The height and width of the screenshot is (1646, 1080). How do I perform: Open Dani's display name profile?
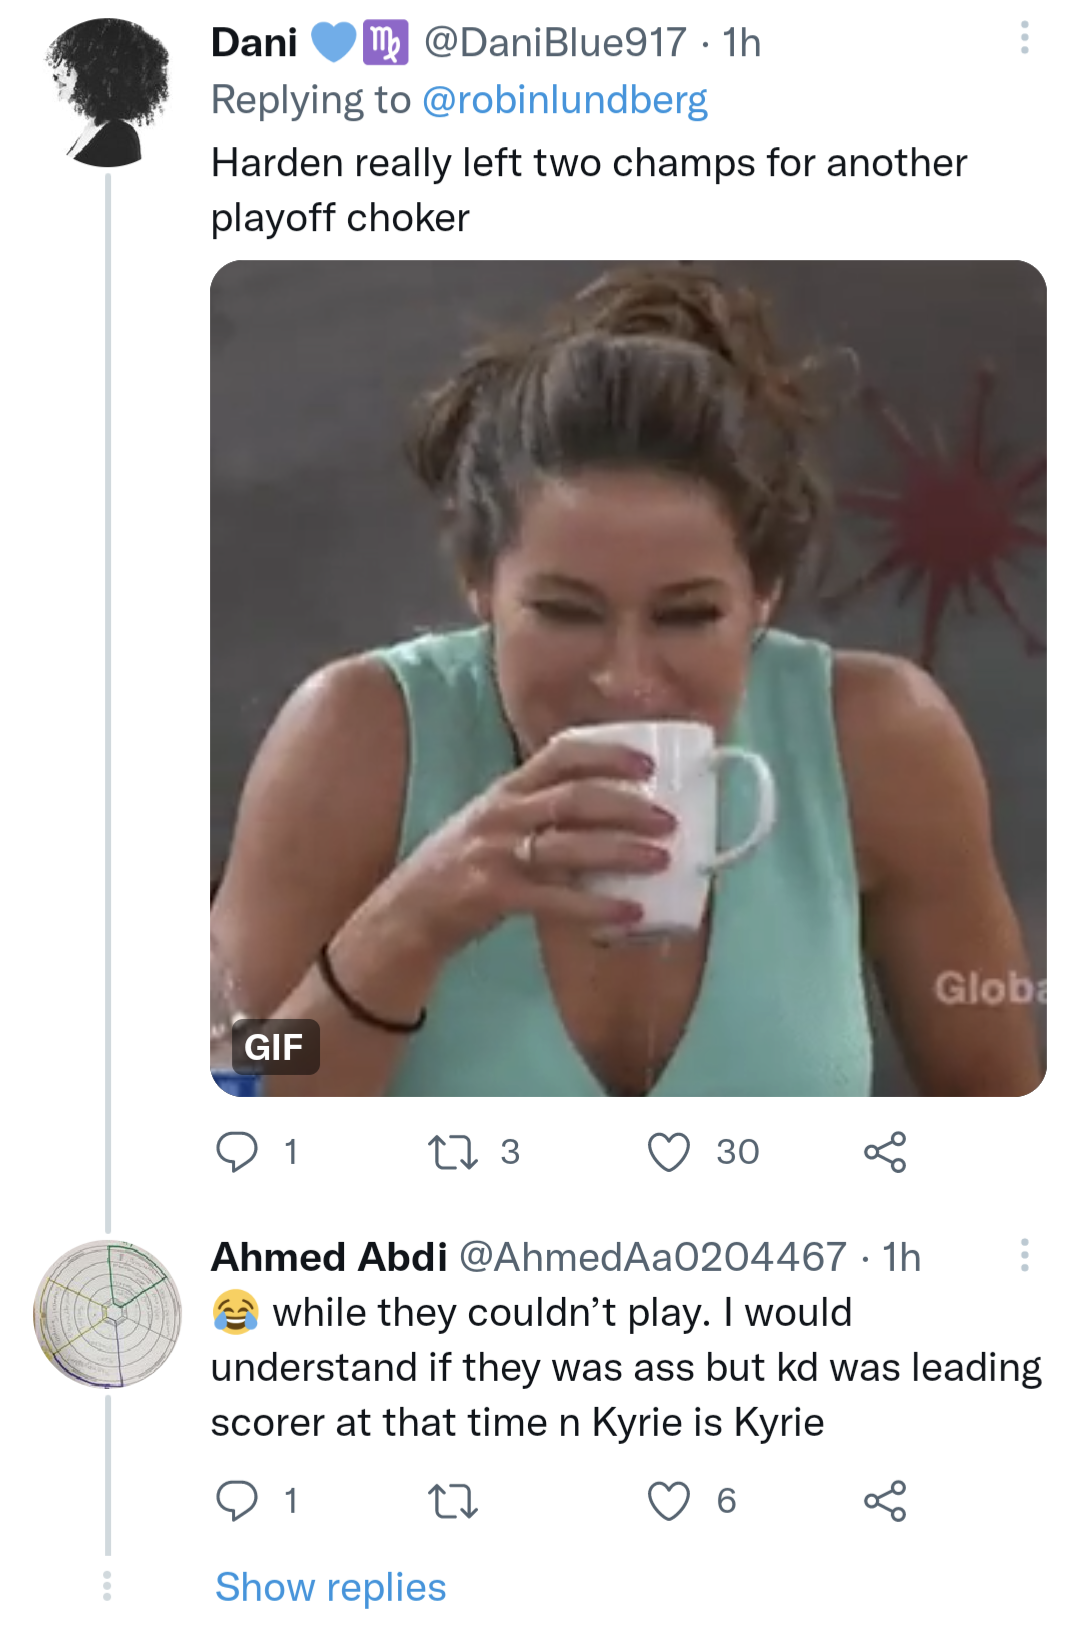254,43
